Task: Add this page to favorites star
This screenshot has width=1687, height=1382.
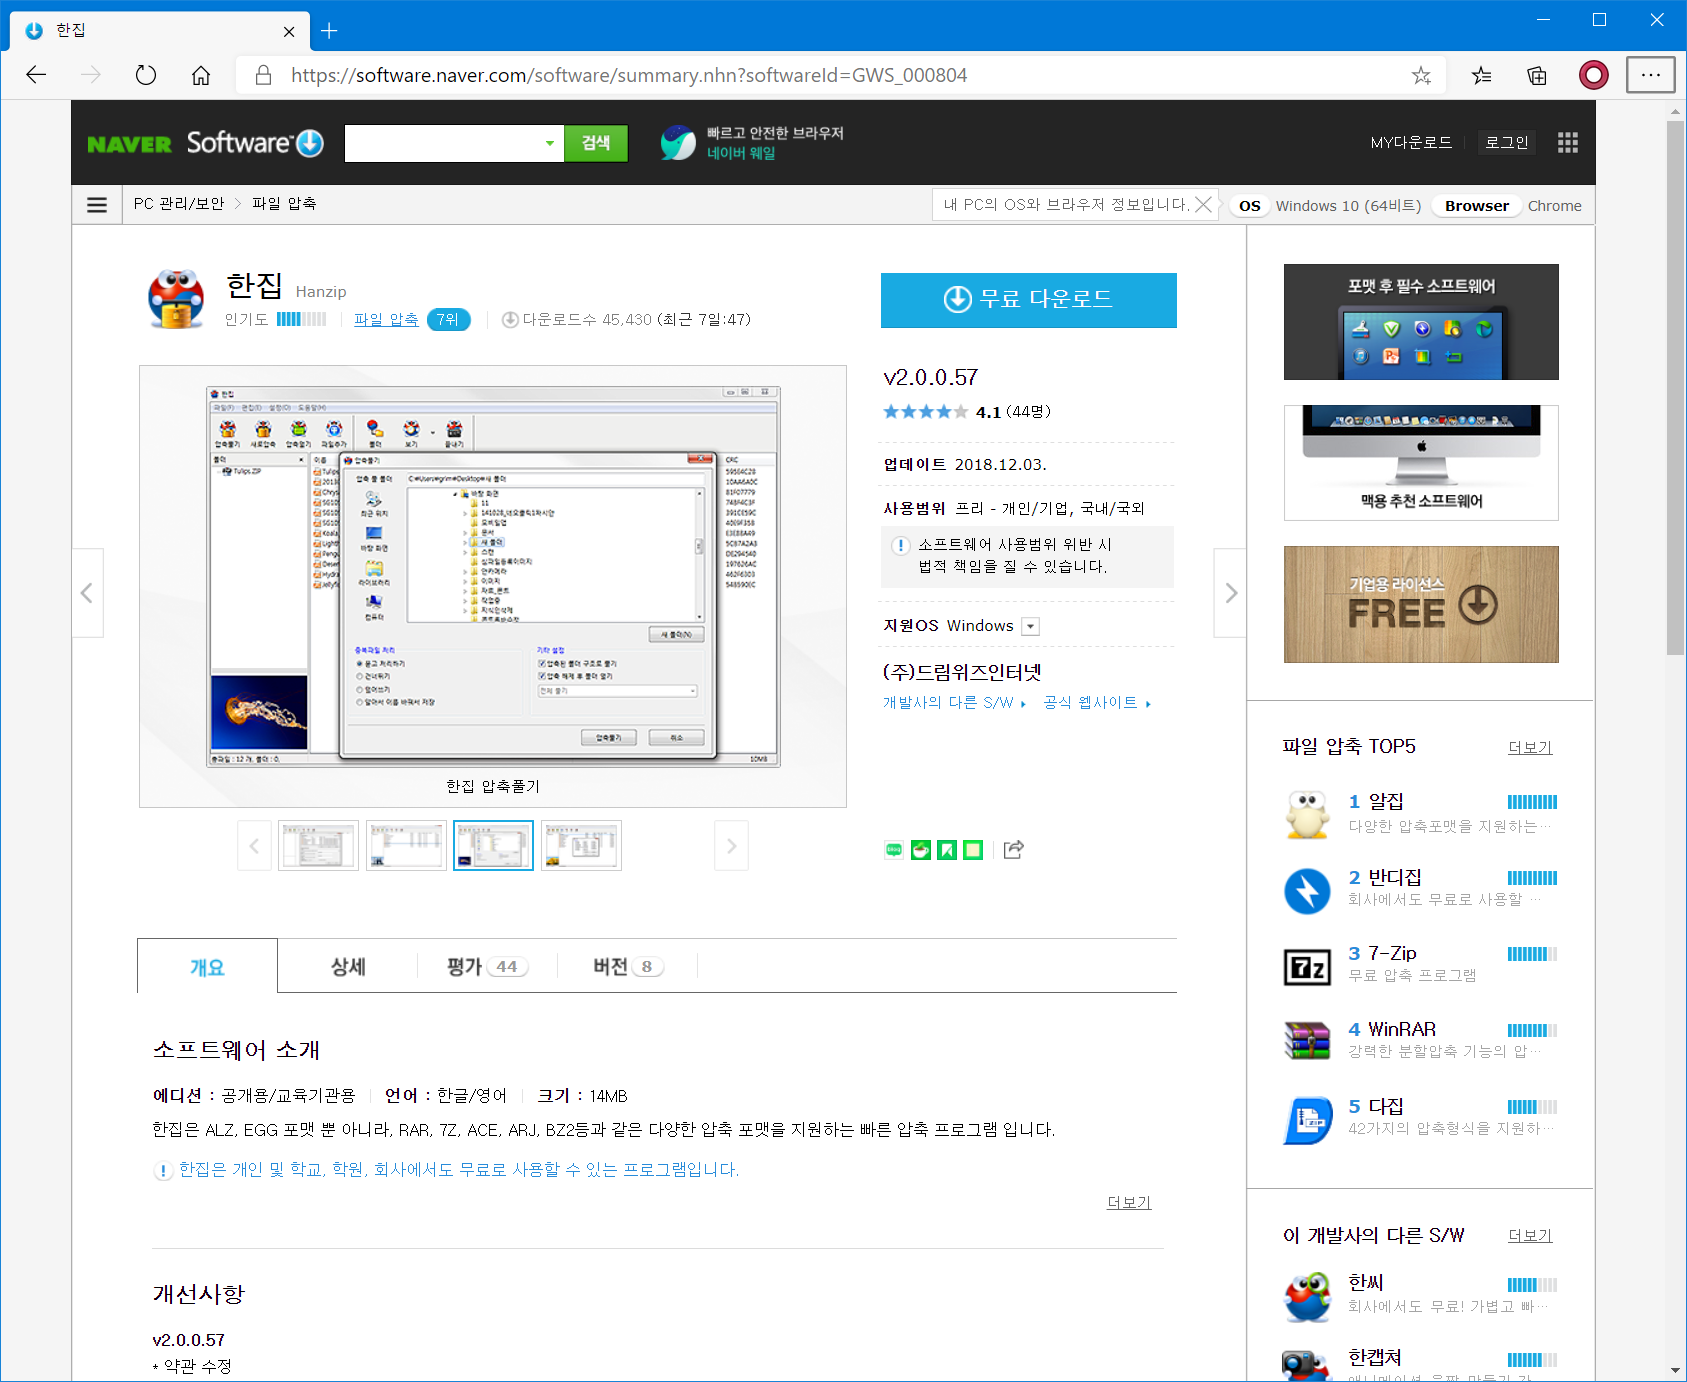Action: [1421, 75]
